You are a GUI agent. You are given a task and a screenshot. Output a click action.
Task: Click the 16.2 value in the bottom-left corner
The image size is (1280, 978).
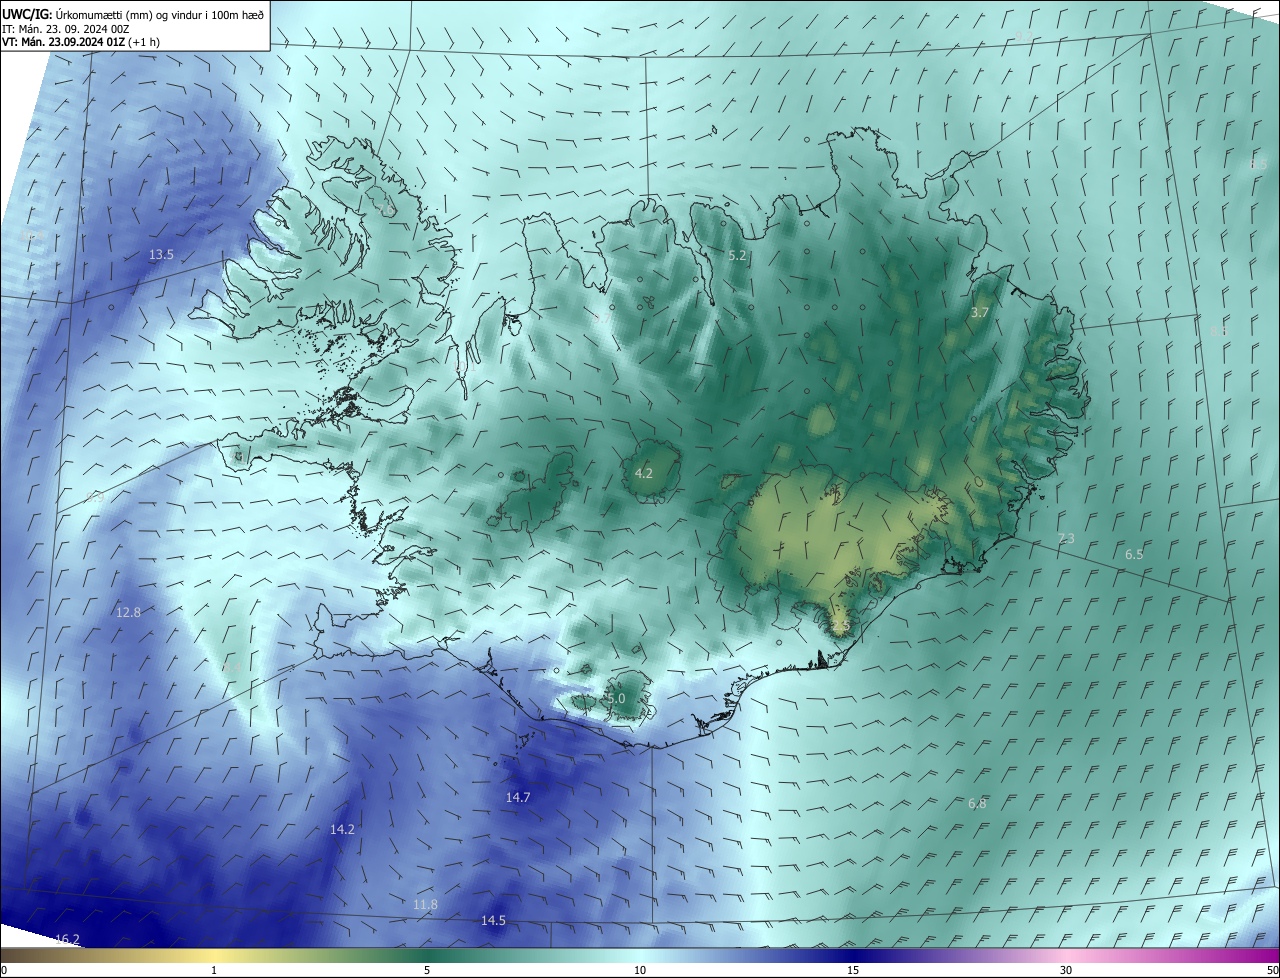tap(67, 938)
